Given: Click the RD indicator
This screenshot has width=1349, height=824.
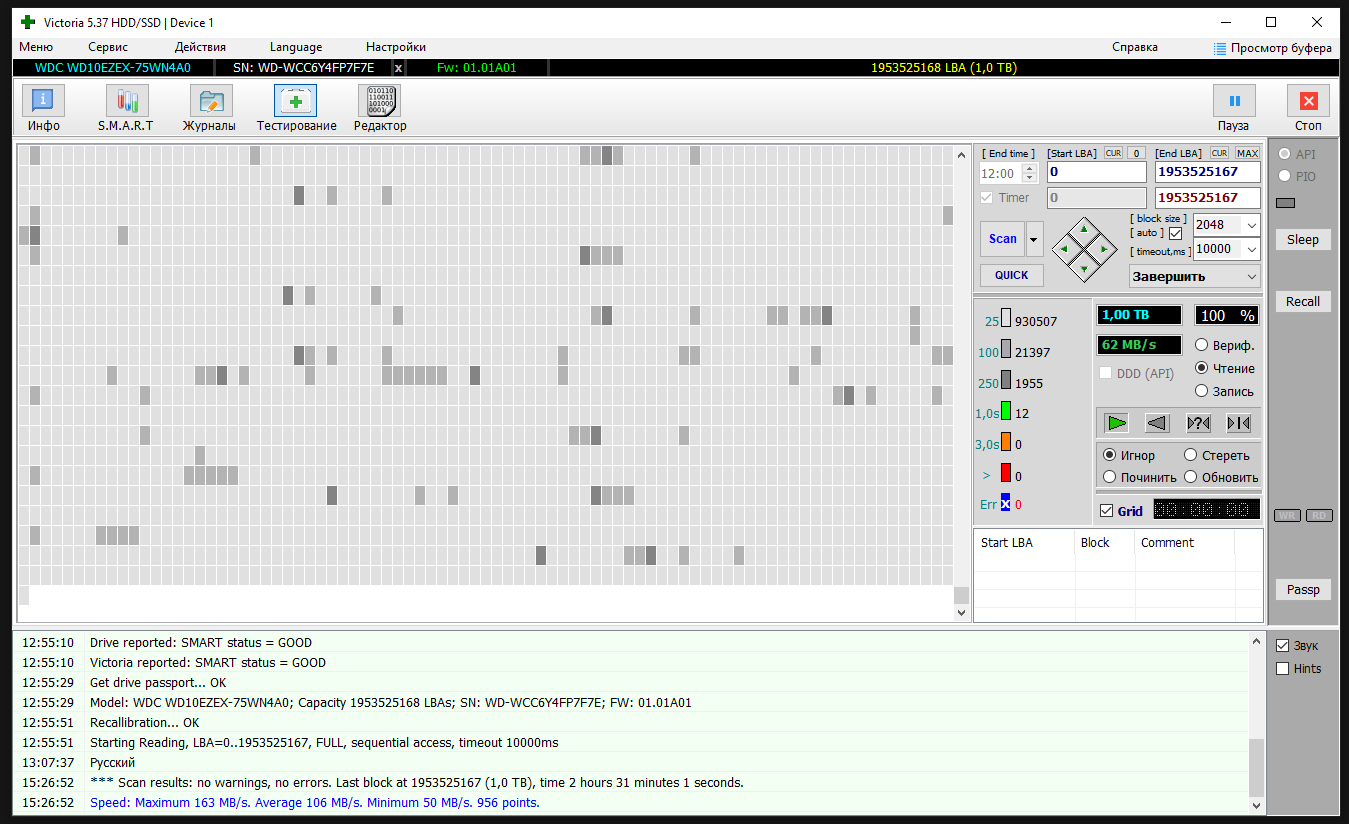Looking at the screenshot, I should [1319, 516].
